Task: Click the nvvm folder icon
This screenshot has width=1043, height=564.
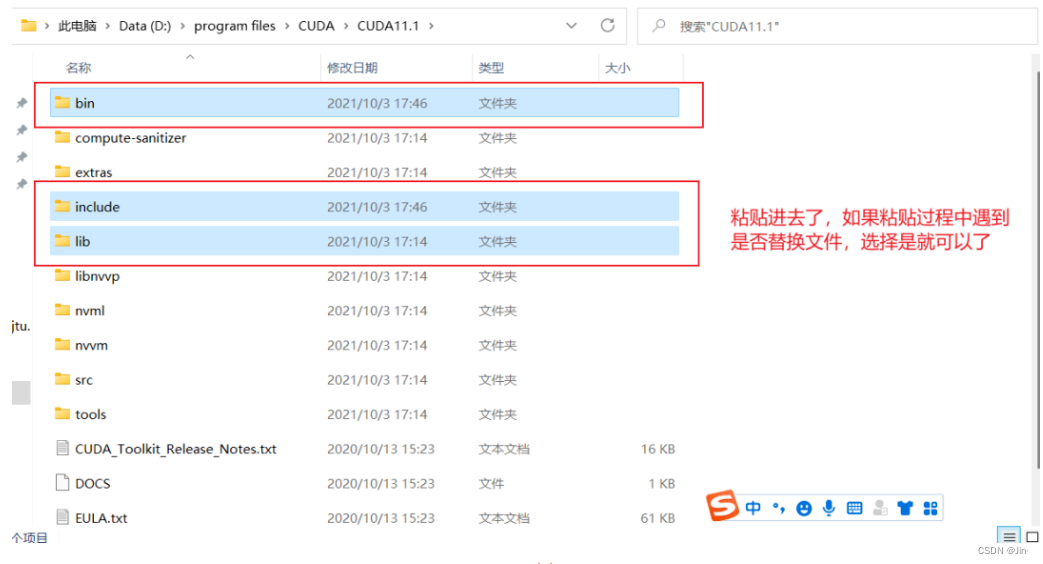Action: tap(63, 345)
